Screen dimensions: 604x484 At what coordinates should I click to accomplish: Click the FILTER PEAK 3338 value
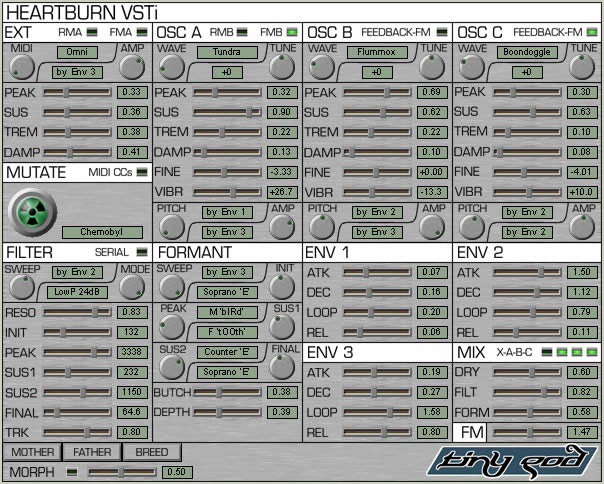coord(132,352)
